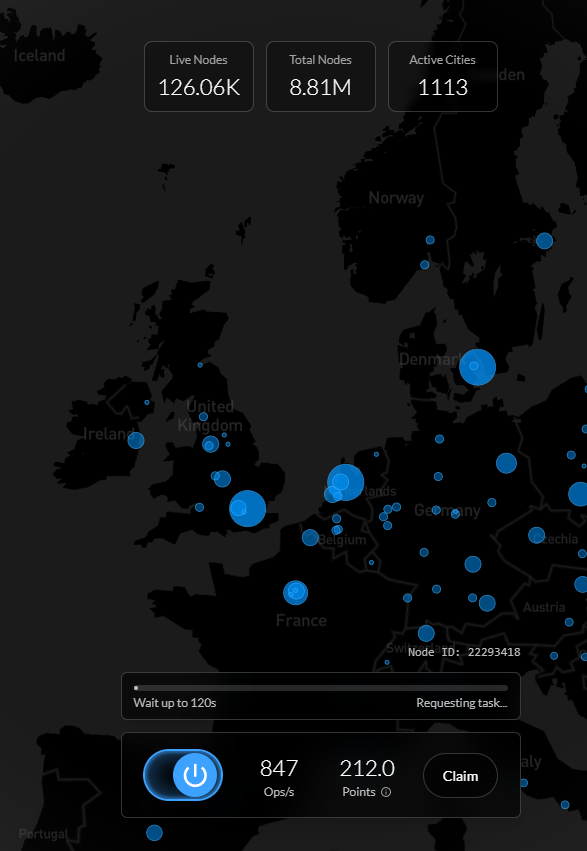Click the Iceland map label

point(39,55)
